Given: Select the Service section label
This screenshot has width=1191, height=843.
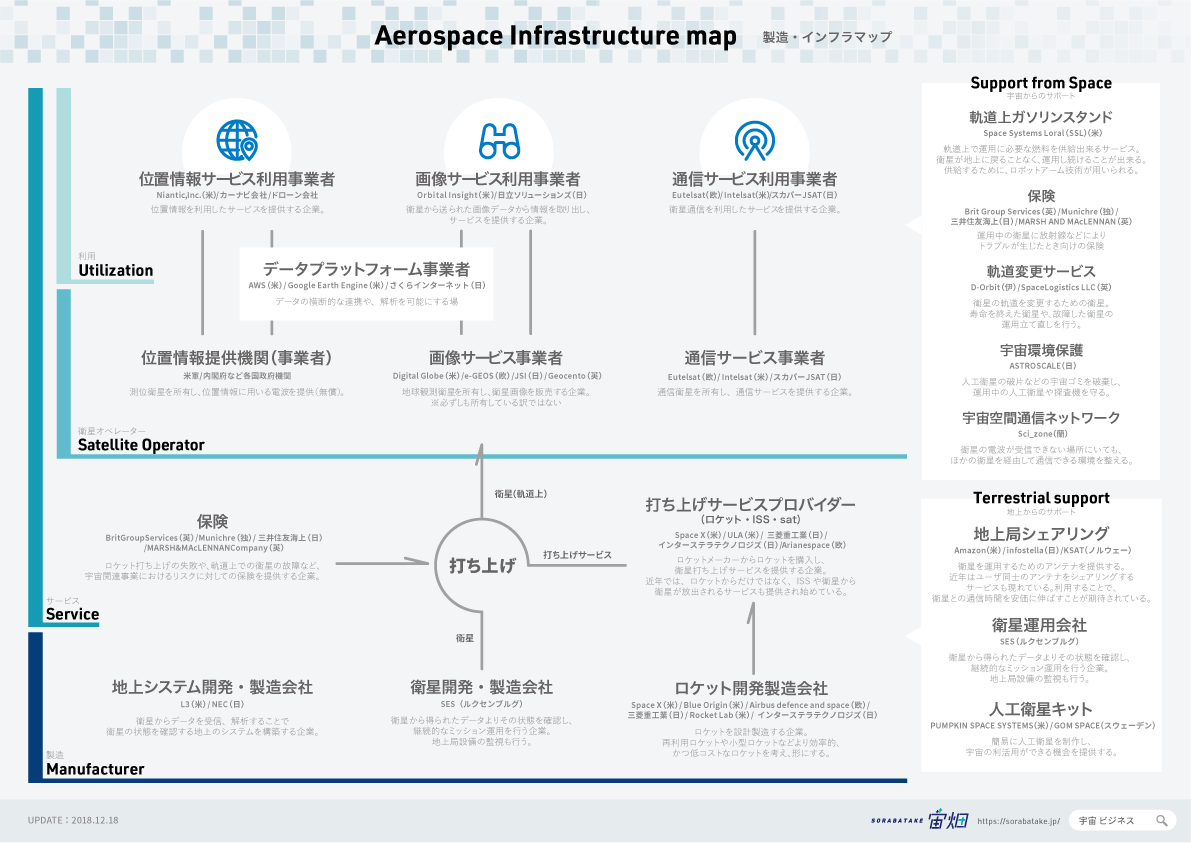Looking at the screenshot, I should [x=72, y=614].
